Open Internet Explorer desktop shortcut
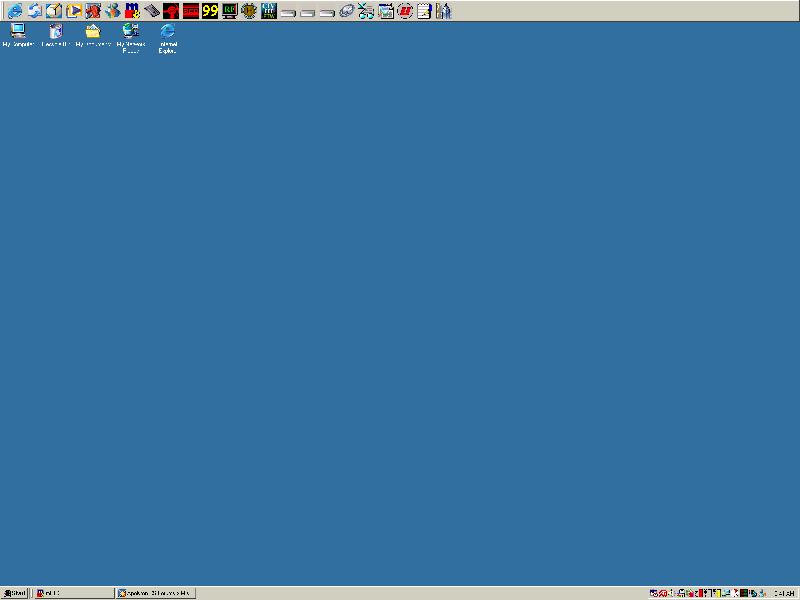Screen dimensions: 800x600 [167, 31]
